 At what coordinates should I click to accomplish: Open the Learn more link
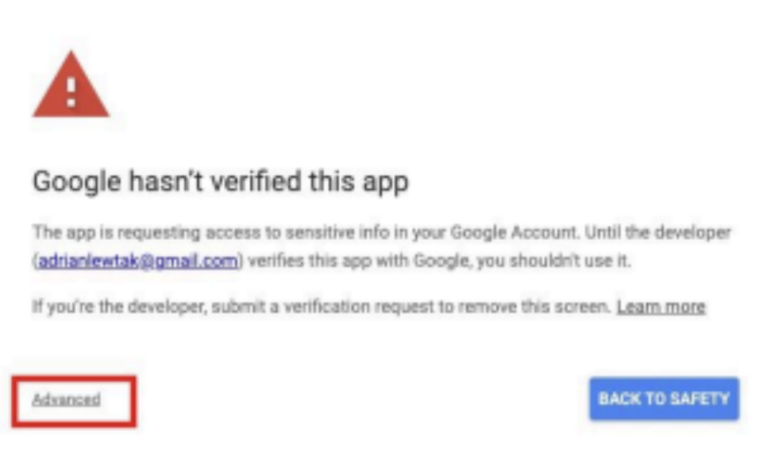point(661,306)
